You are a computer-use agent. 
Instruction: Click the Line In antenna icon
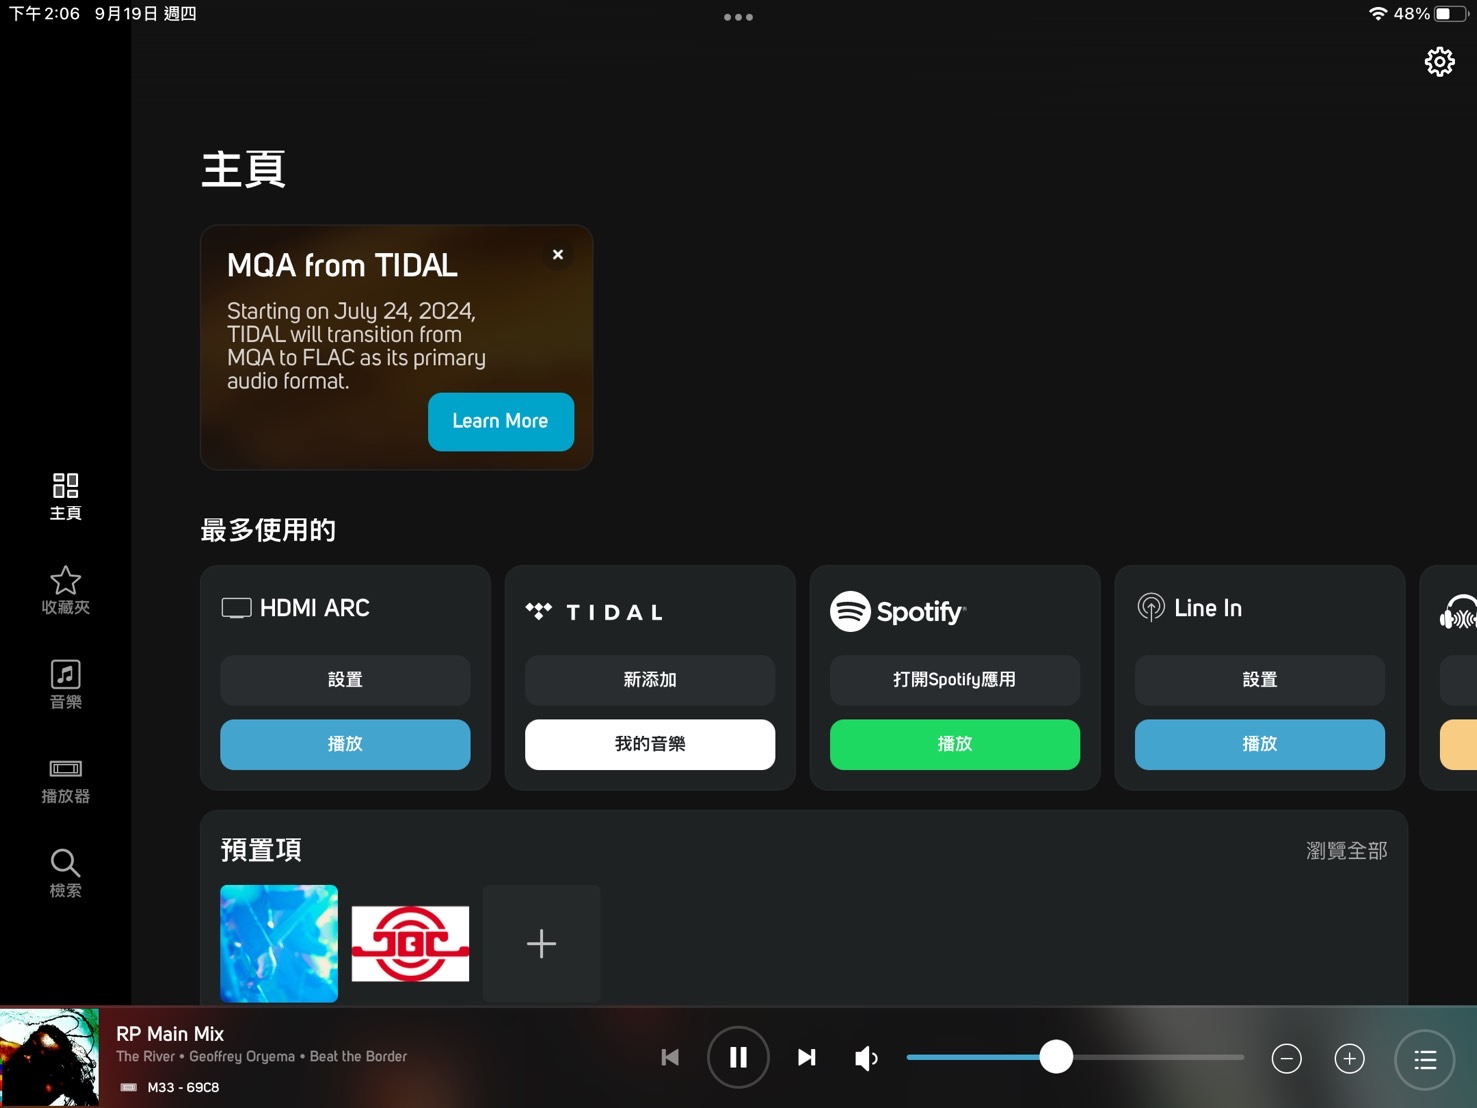pos(1151,607)
